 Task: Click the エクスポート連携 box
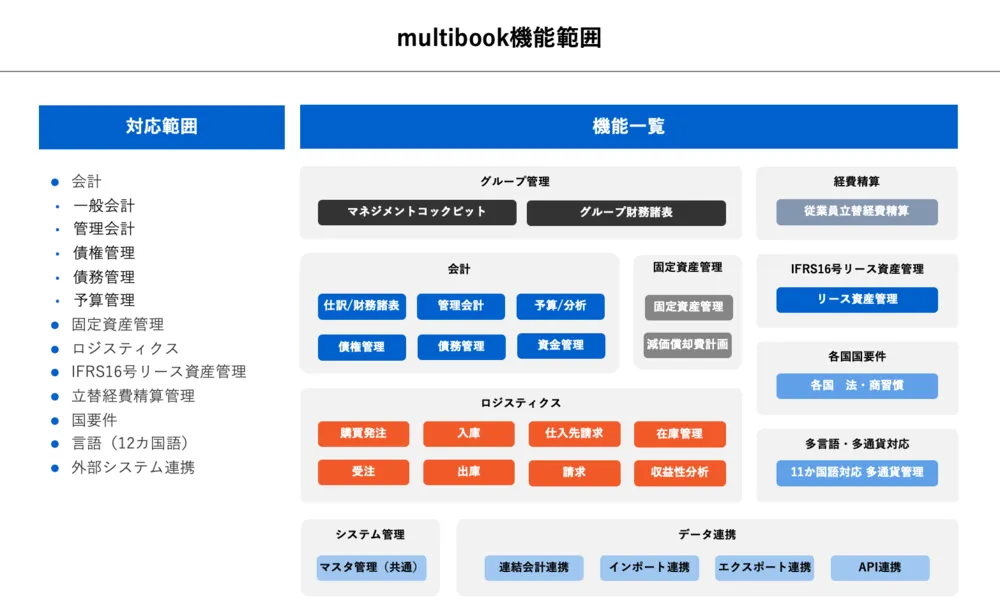[764, 568]
